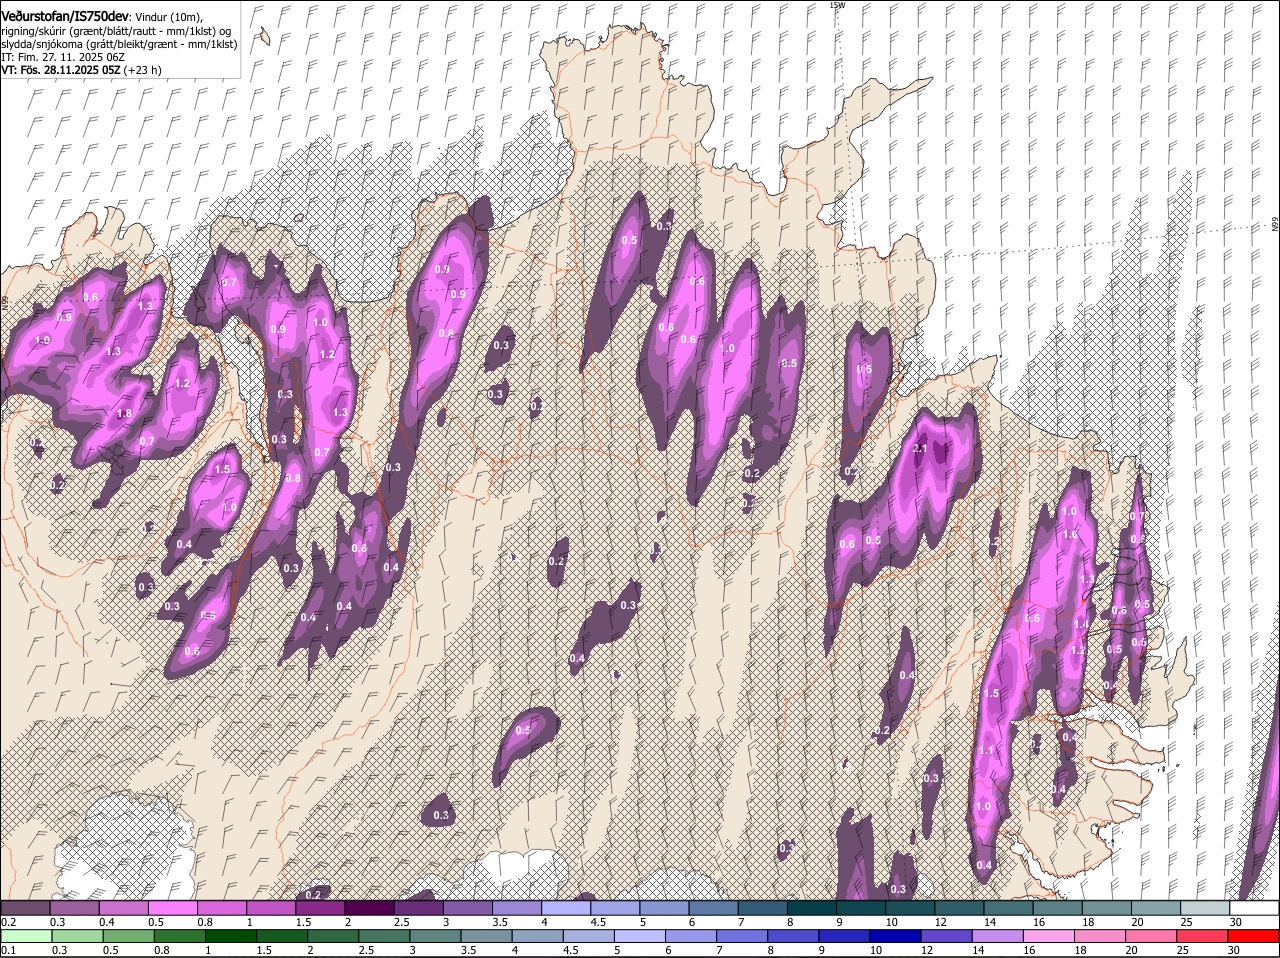Pick the white upper legend swatch after 30
Viewport: 1280px width, 958px height.
[1254, 908]
